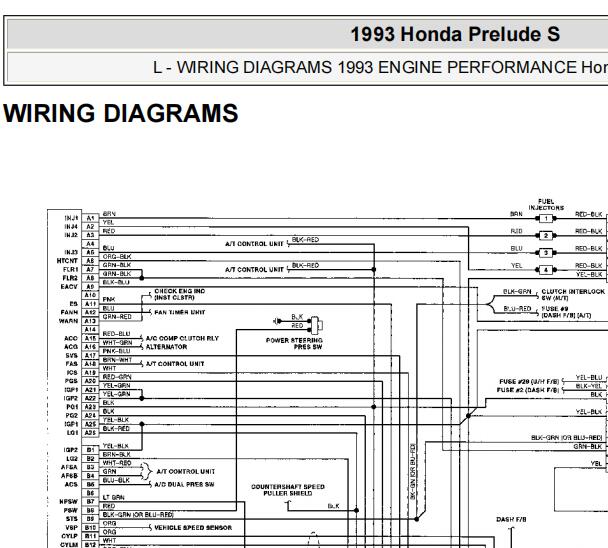
Task: Select connector pin cell B12
Action: point(90,545)
